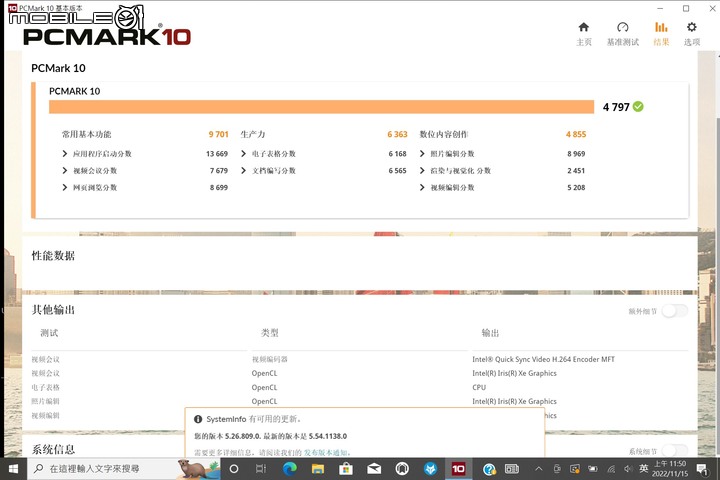The height and width of the screenshot is (480, 720).
Task: Click the 测试 column header
Action: (x=49, y=333)
